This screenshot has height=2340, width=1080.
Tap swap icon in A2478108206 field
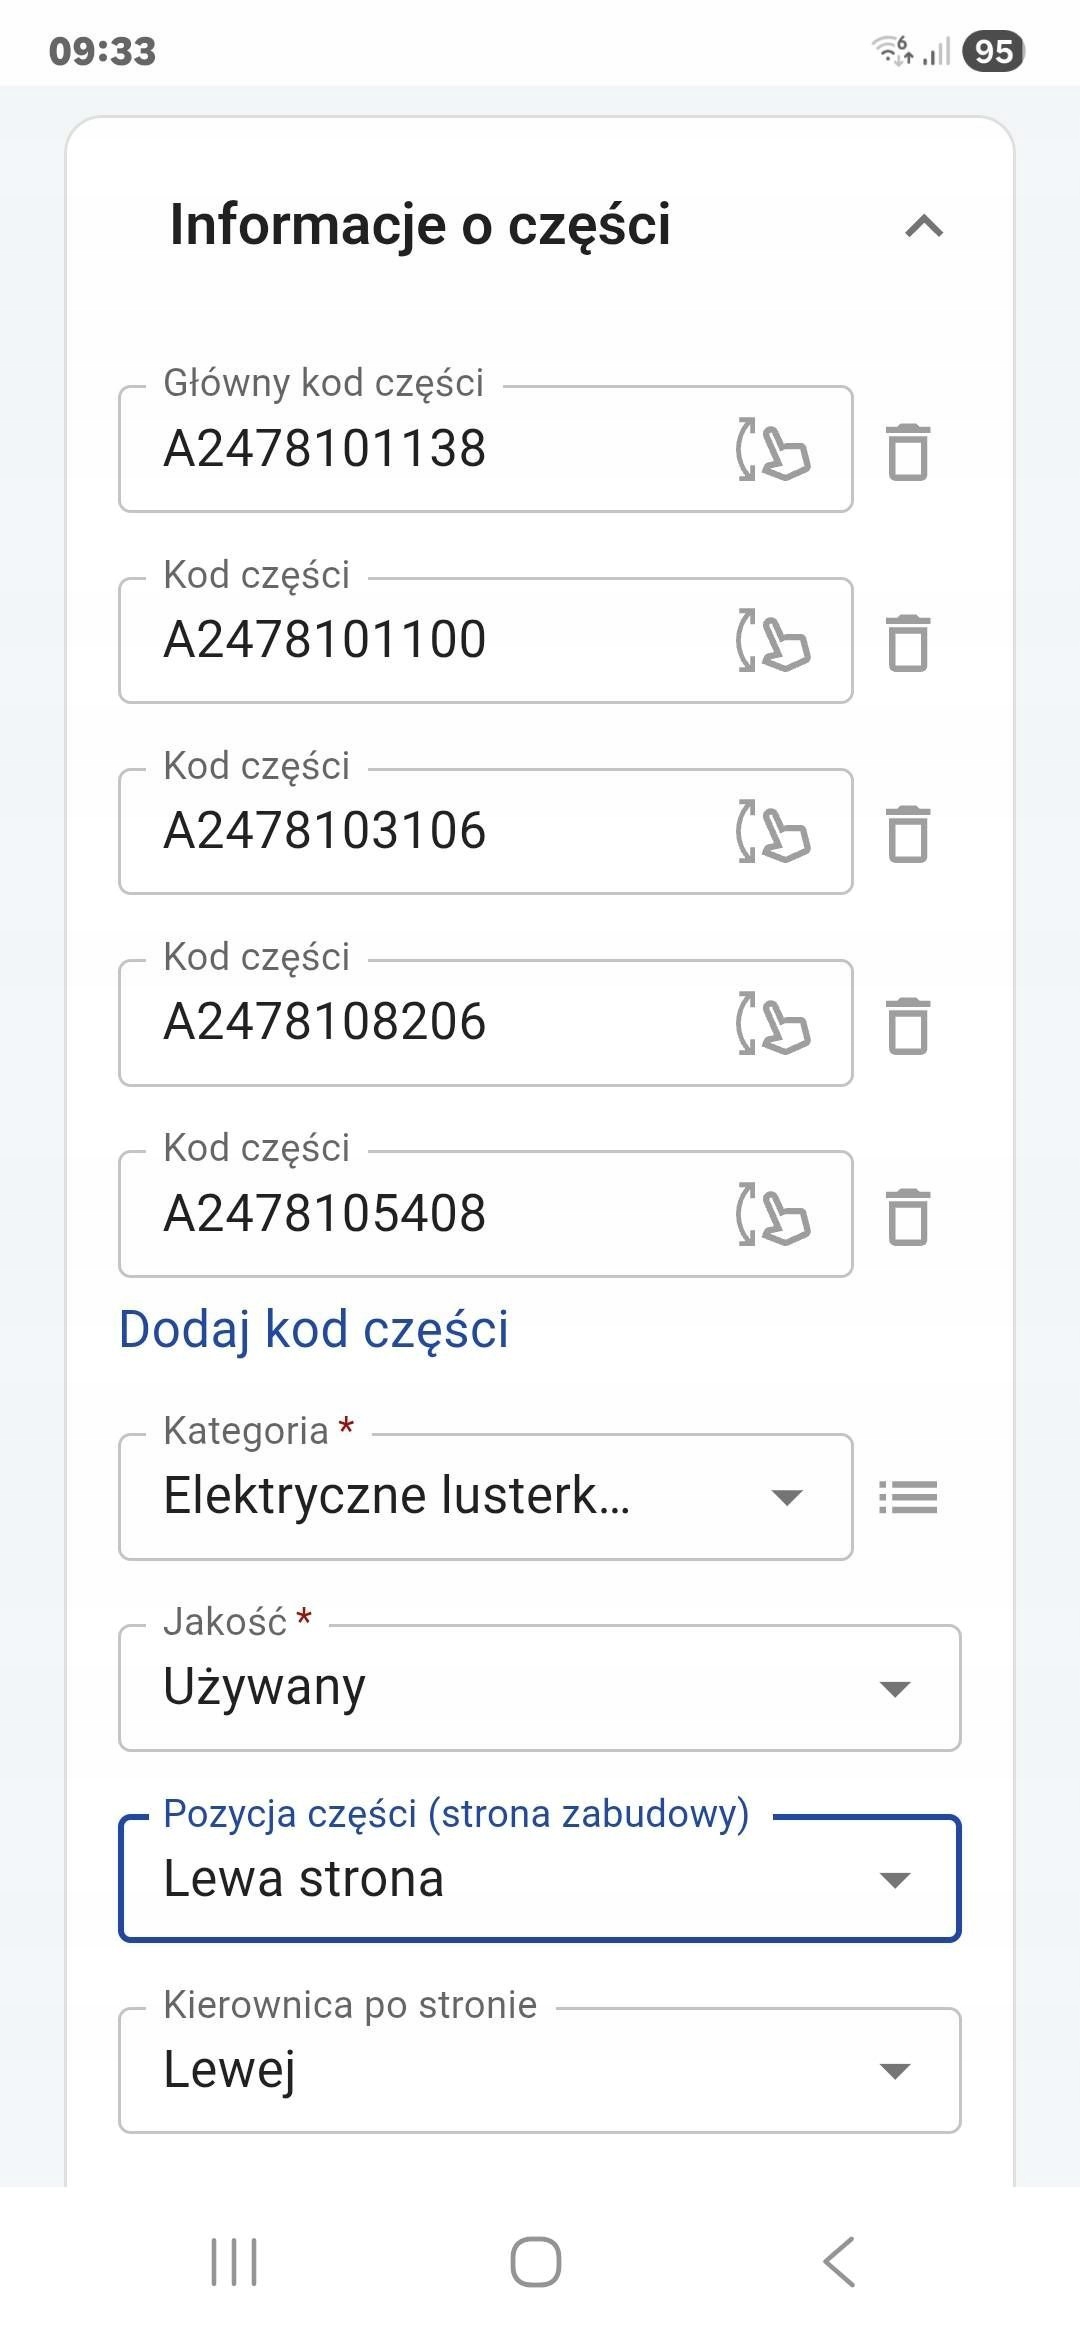(x=772, y=1023)
